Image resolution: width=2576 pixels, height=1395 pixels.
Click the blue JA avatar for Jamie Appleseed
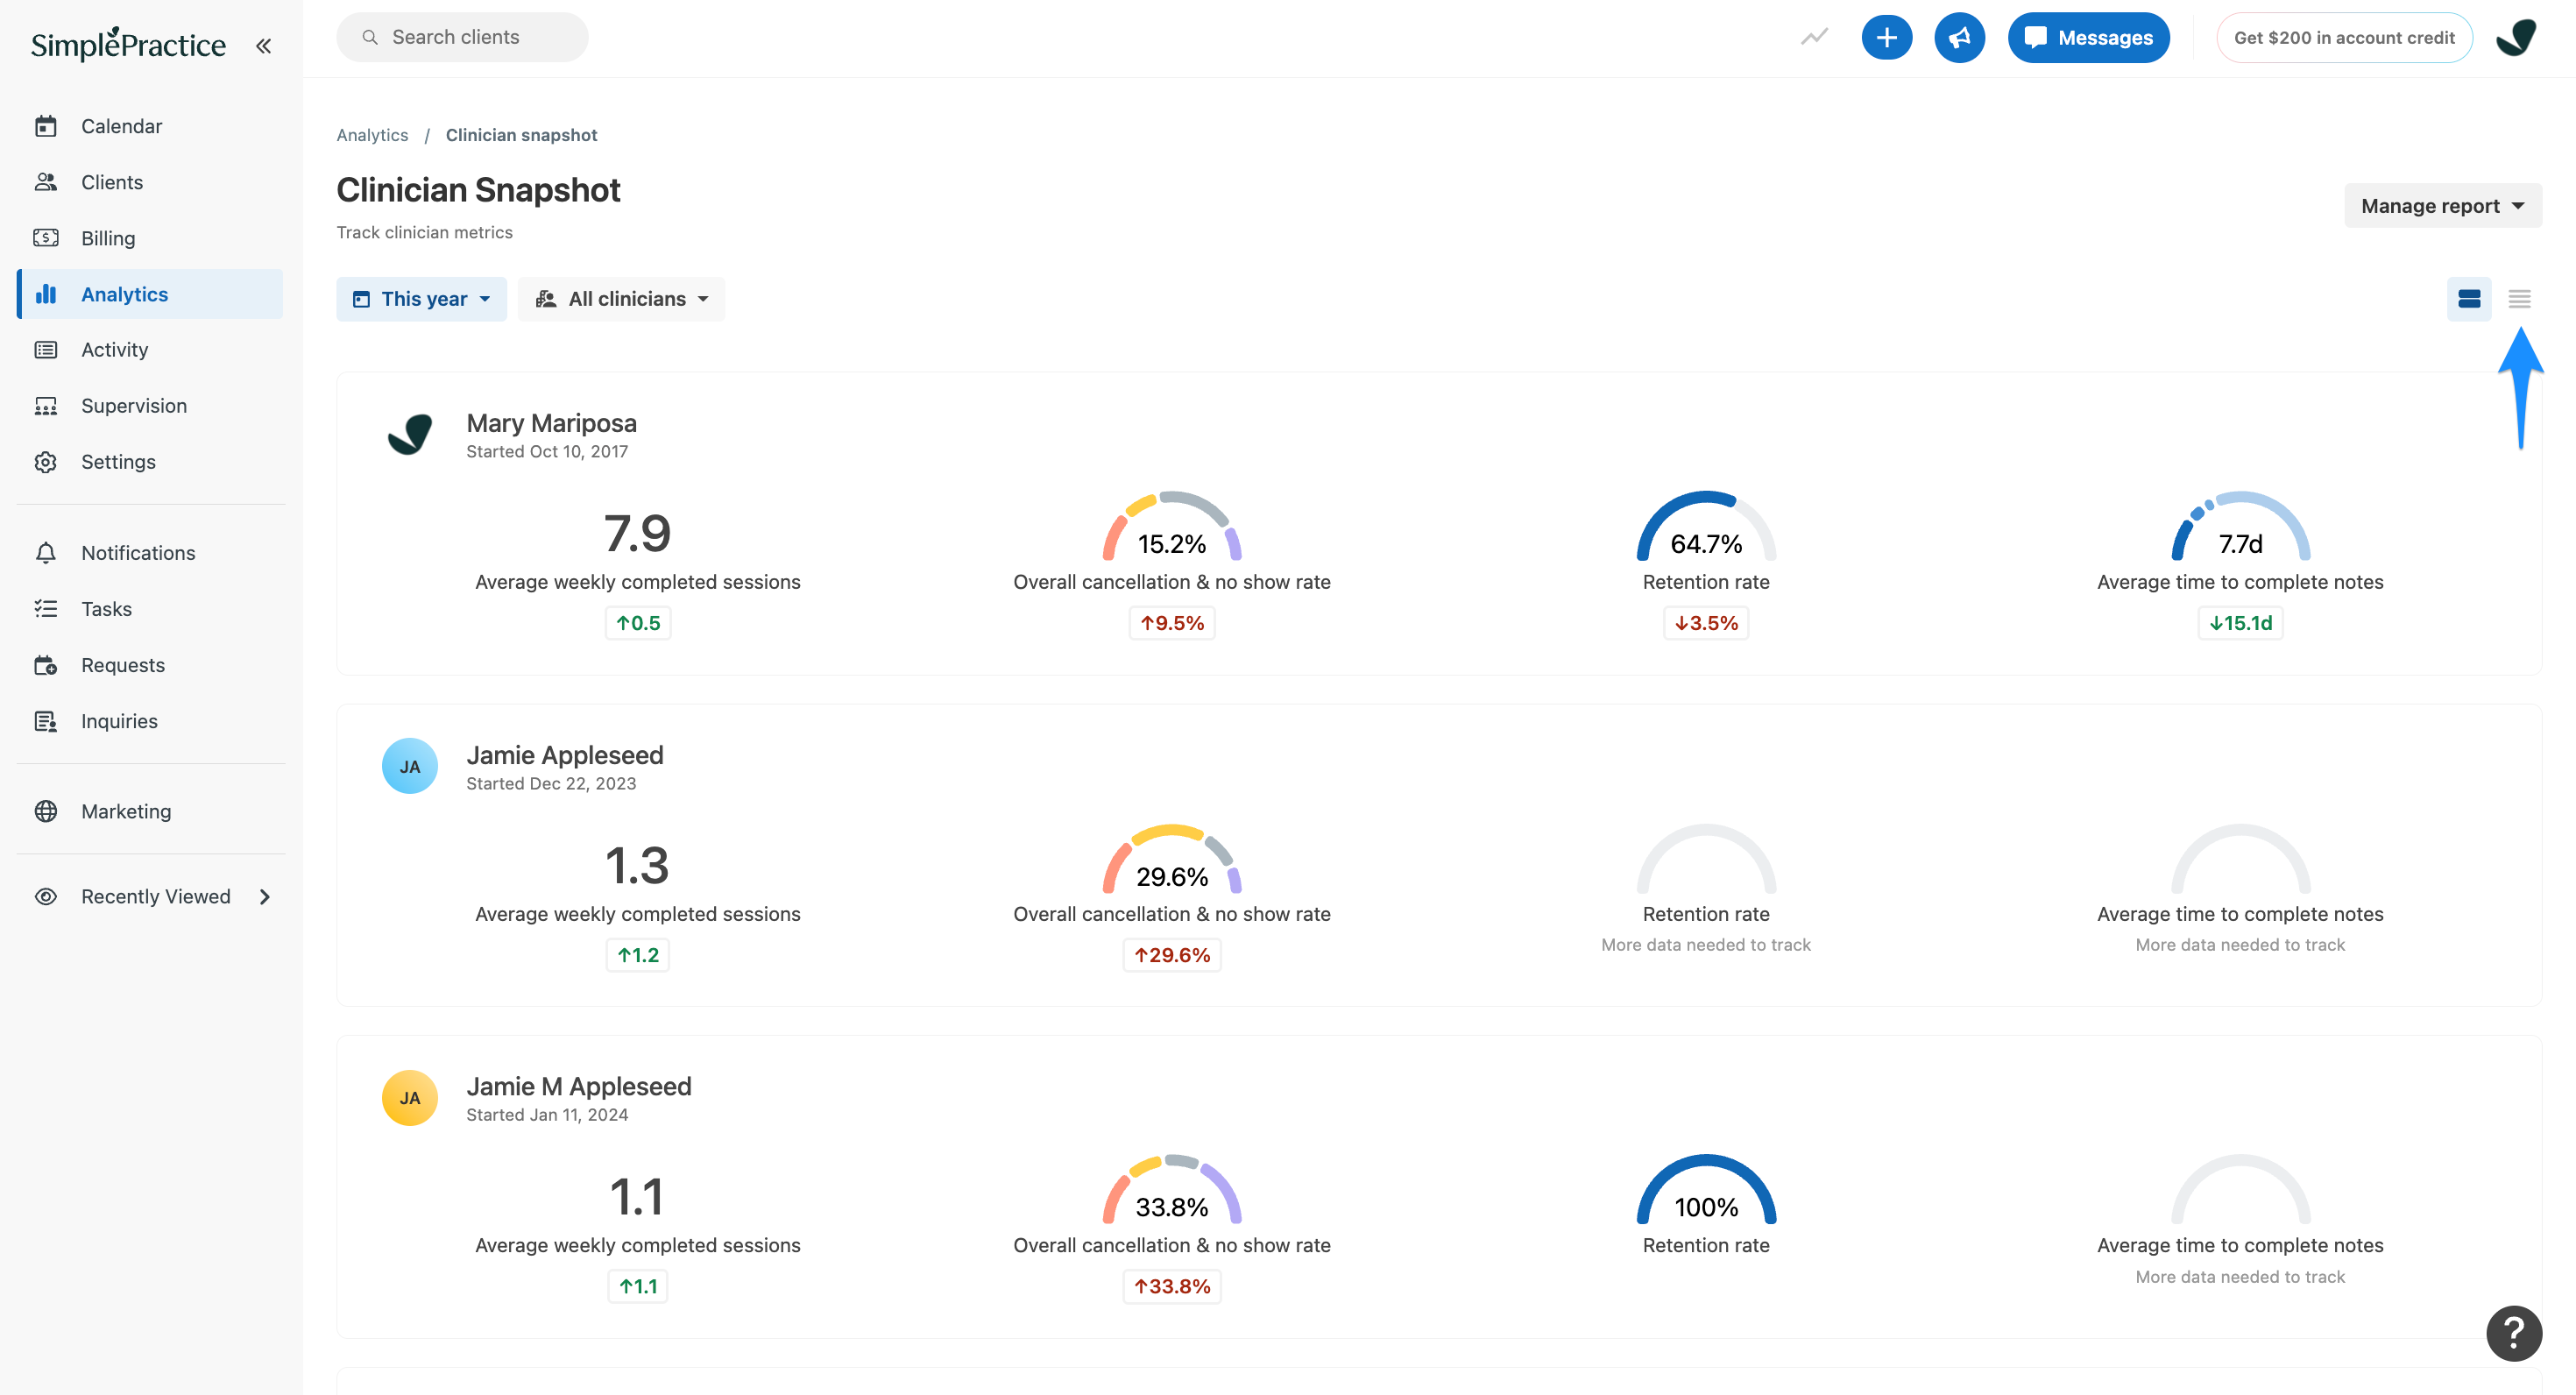(x=410, y=766)
